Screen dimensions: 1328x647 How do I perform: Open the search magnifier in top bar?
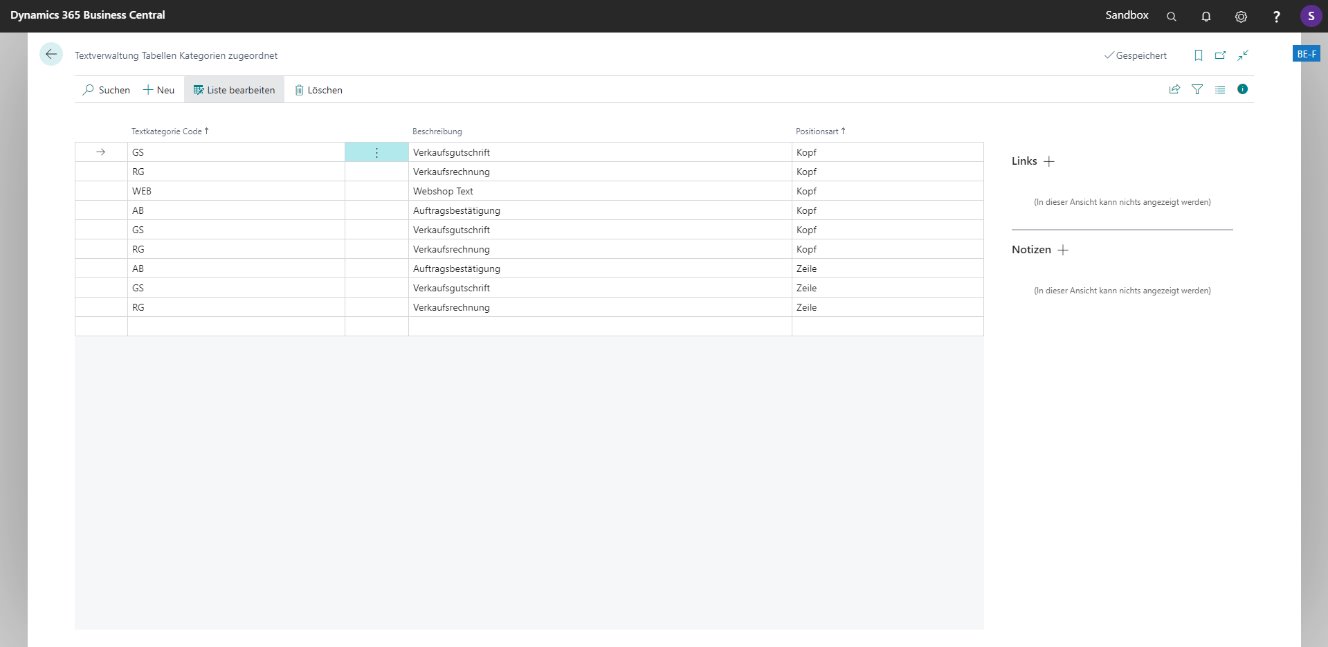pyautogui.click(x=1172, y=16)
